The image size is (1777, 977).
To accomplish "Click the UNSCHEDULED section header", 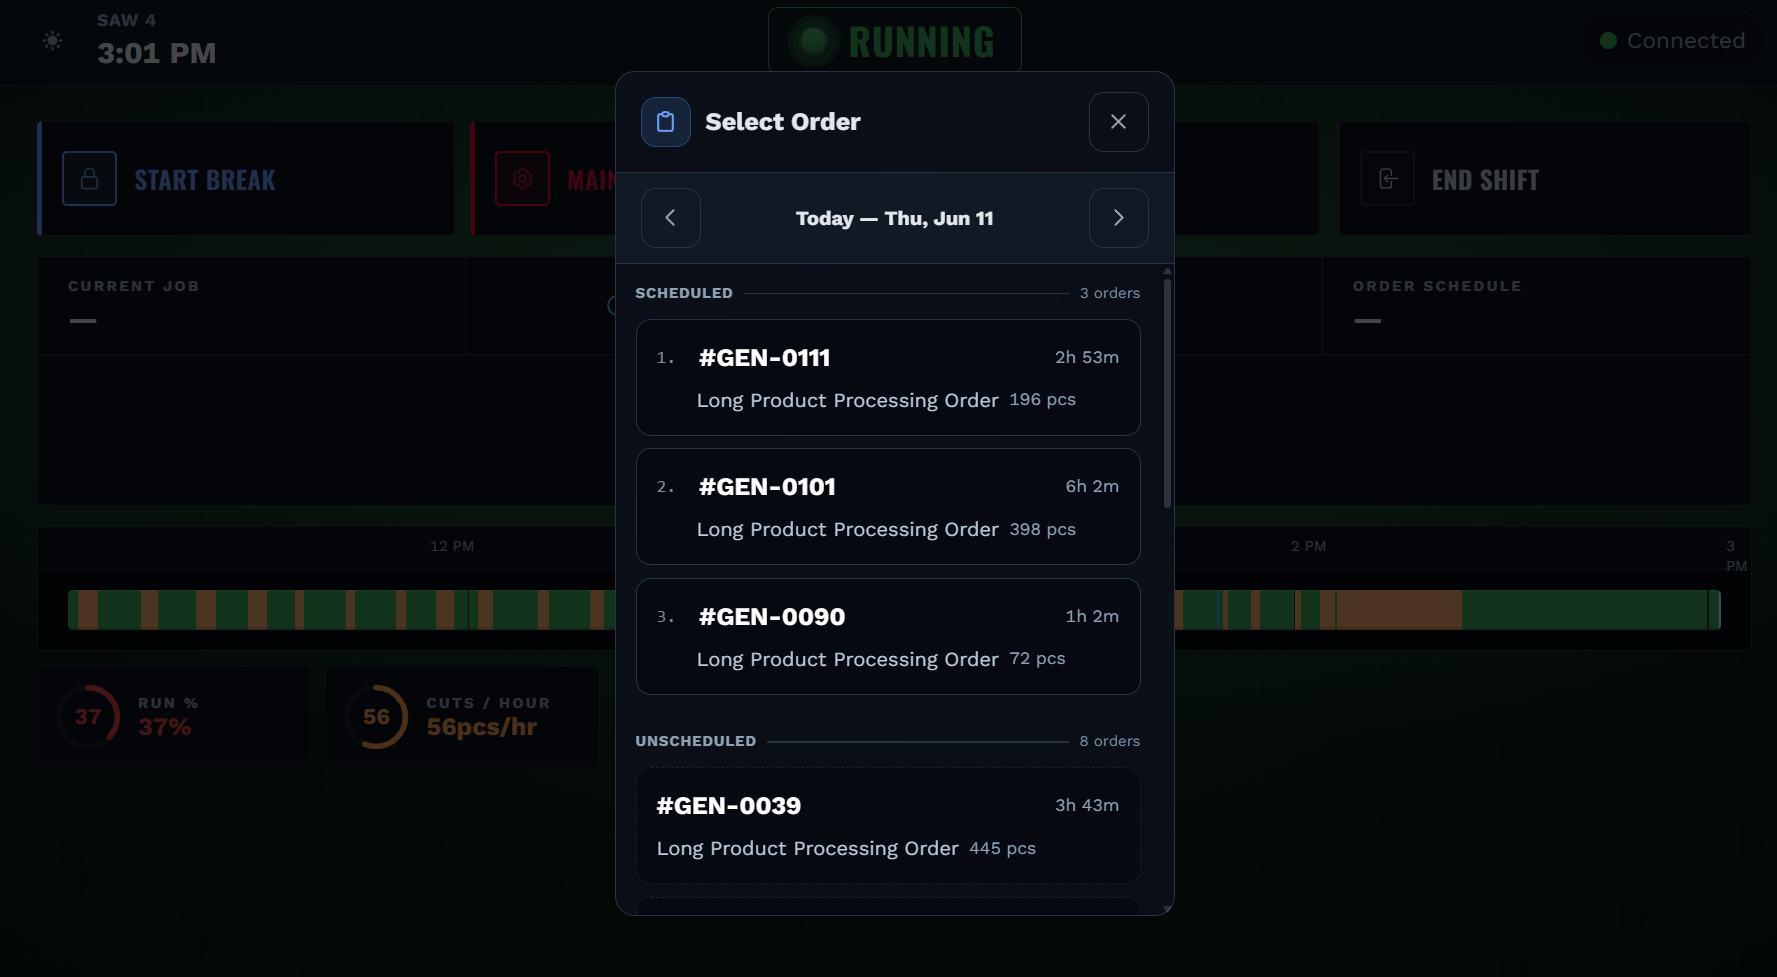I will [696, 741].
